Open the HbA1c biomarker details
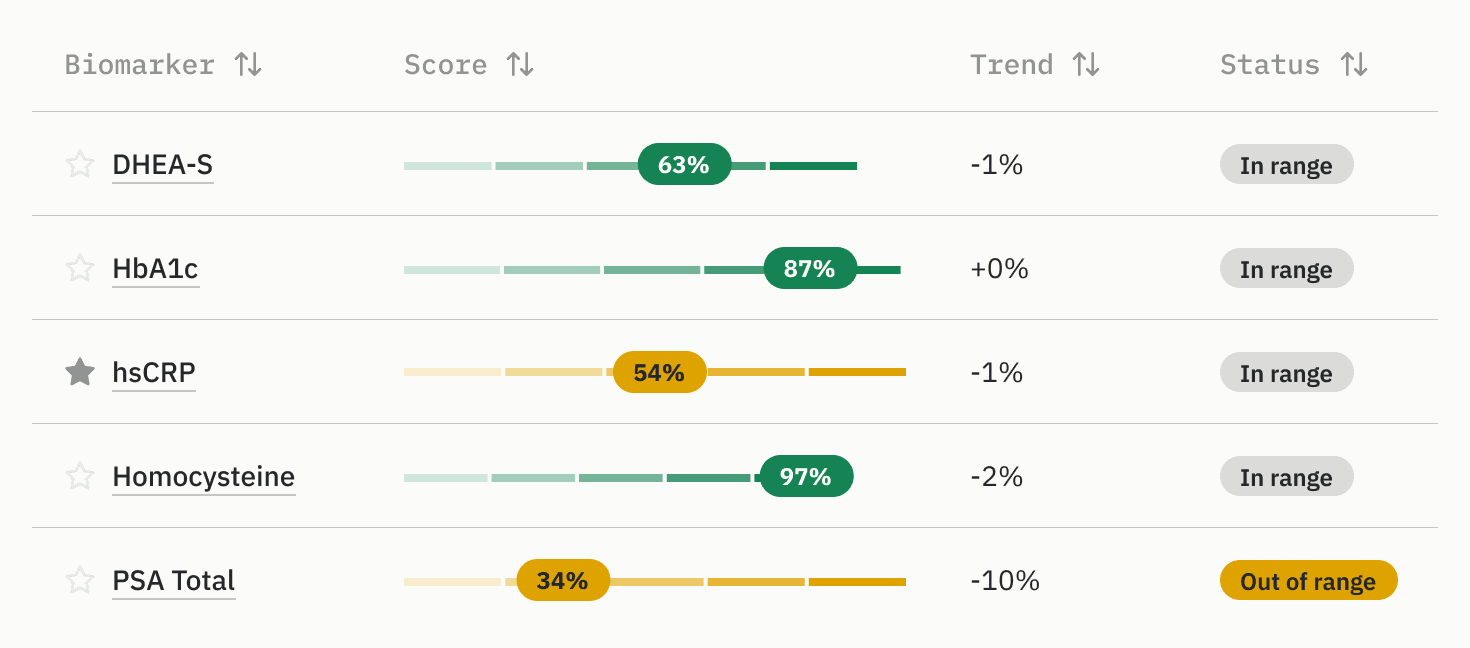This screenshot has height=648, width=1470. (155, 268)
